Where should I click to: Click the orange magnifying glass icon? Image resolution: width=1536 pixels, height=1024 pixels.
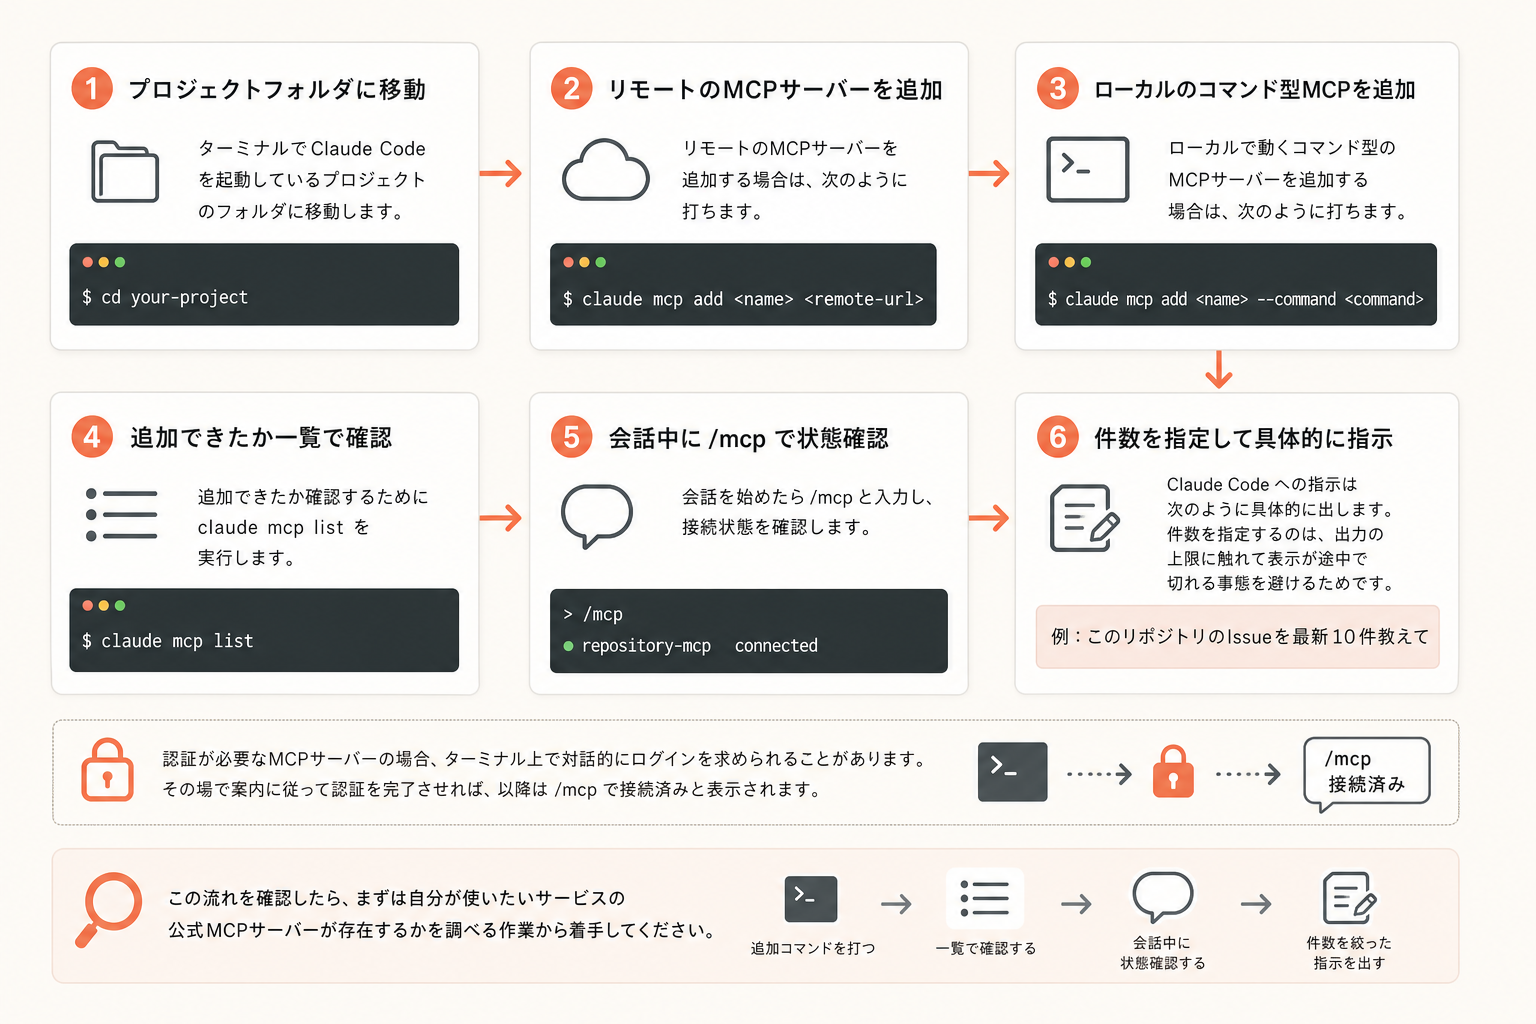110,910
